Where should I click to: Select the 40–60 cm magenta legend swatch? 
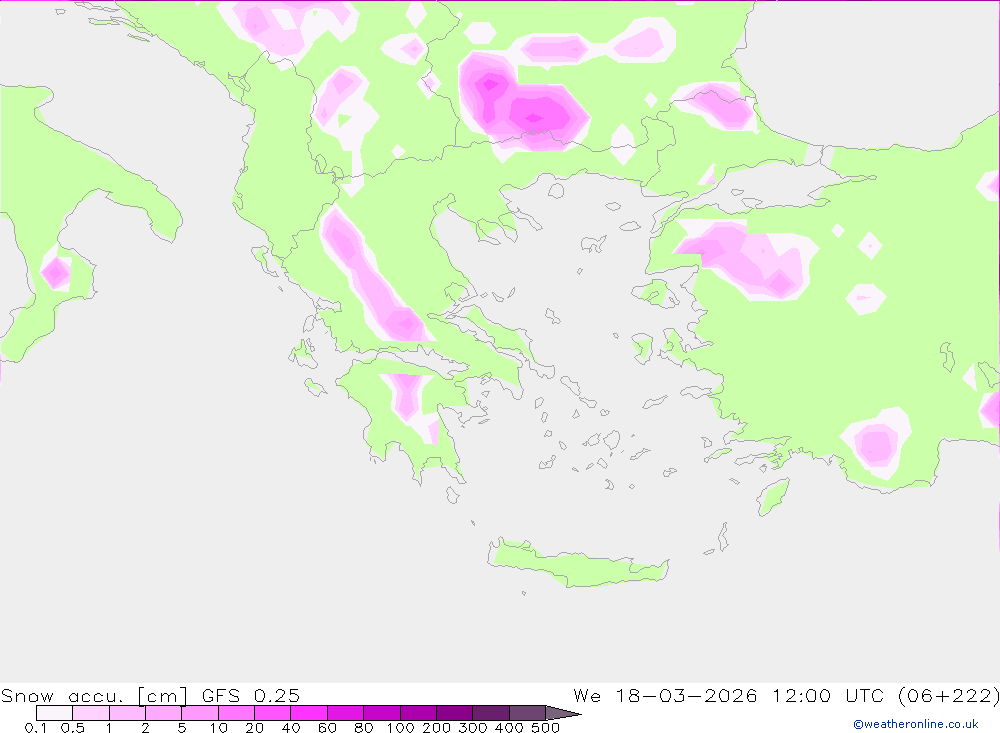(309, 713)
